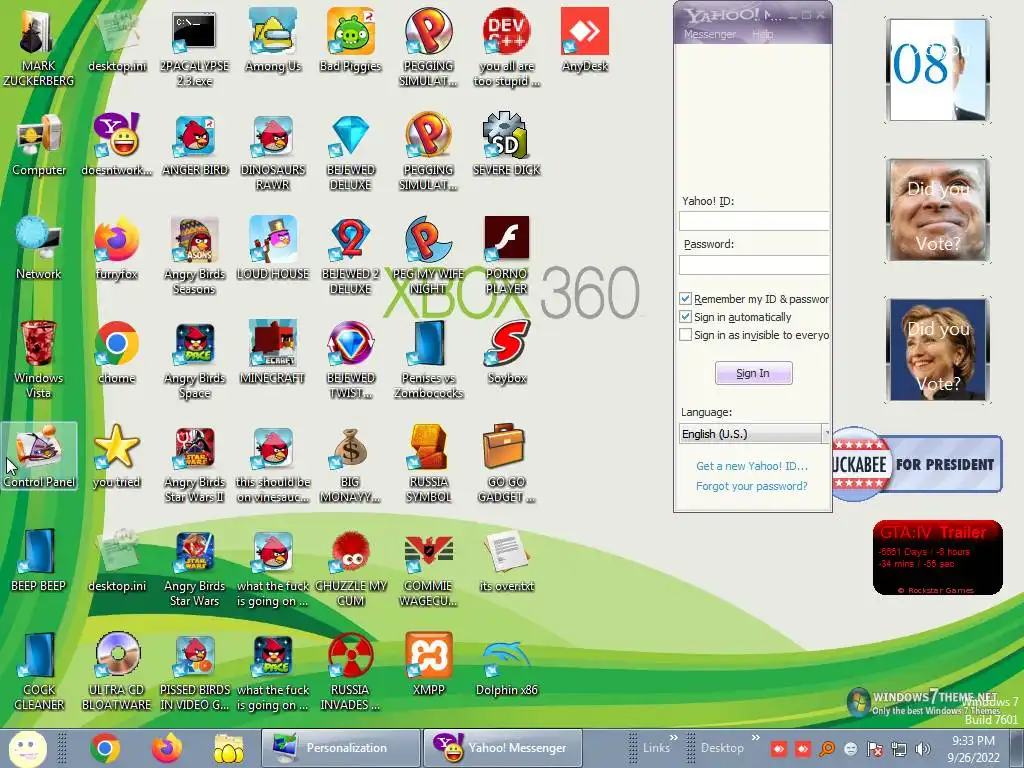1024x768 pixels.
Task: Click the Huckabee For President gadget
Action: pyautogui.click(x=917, y=464)
